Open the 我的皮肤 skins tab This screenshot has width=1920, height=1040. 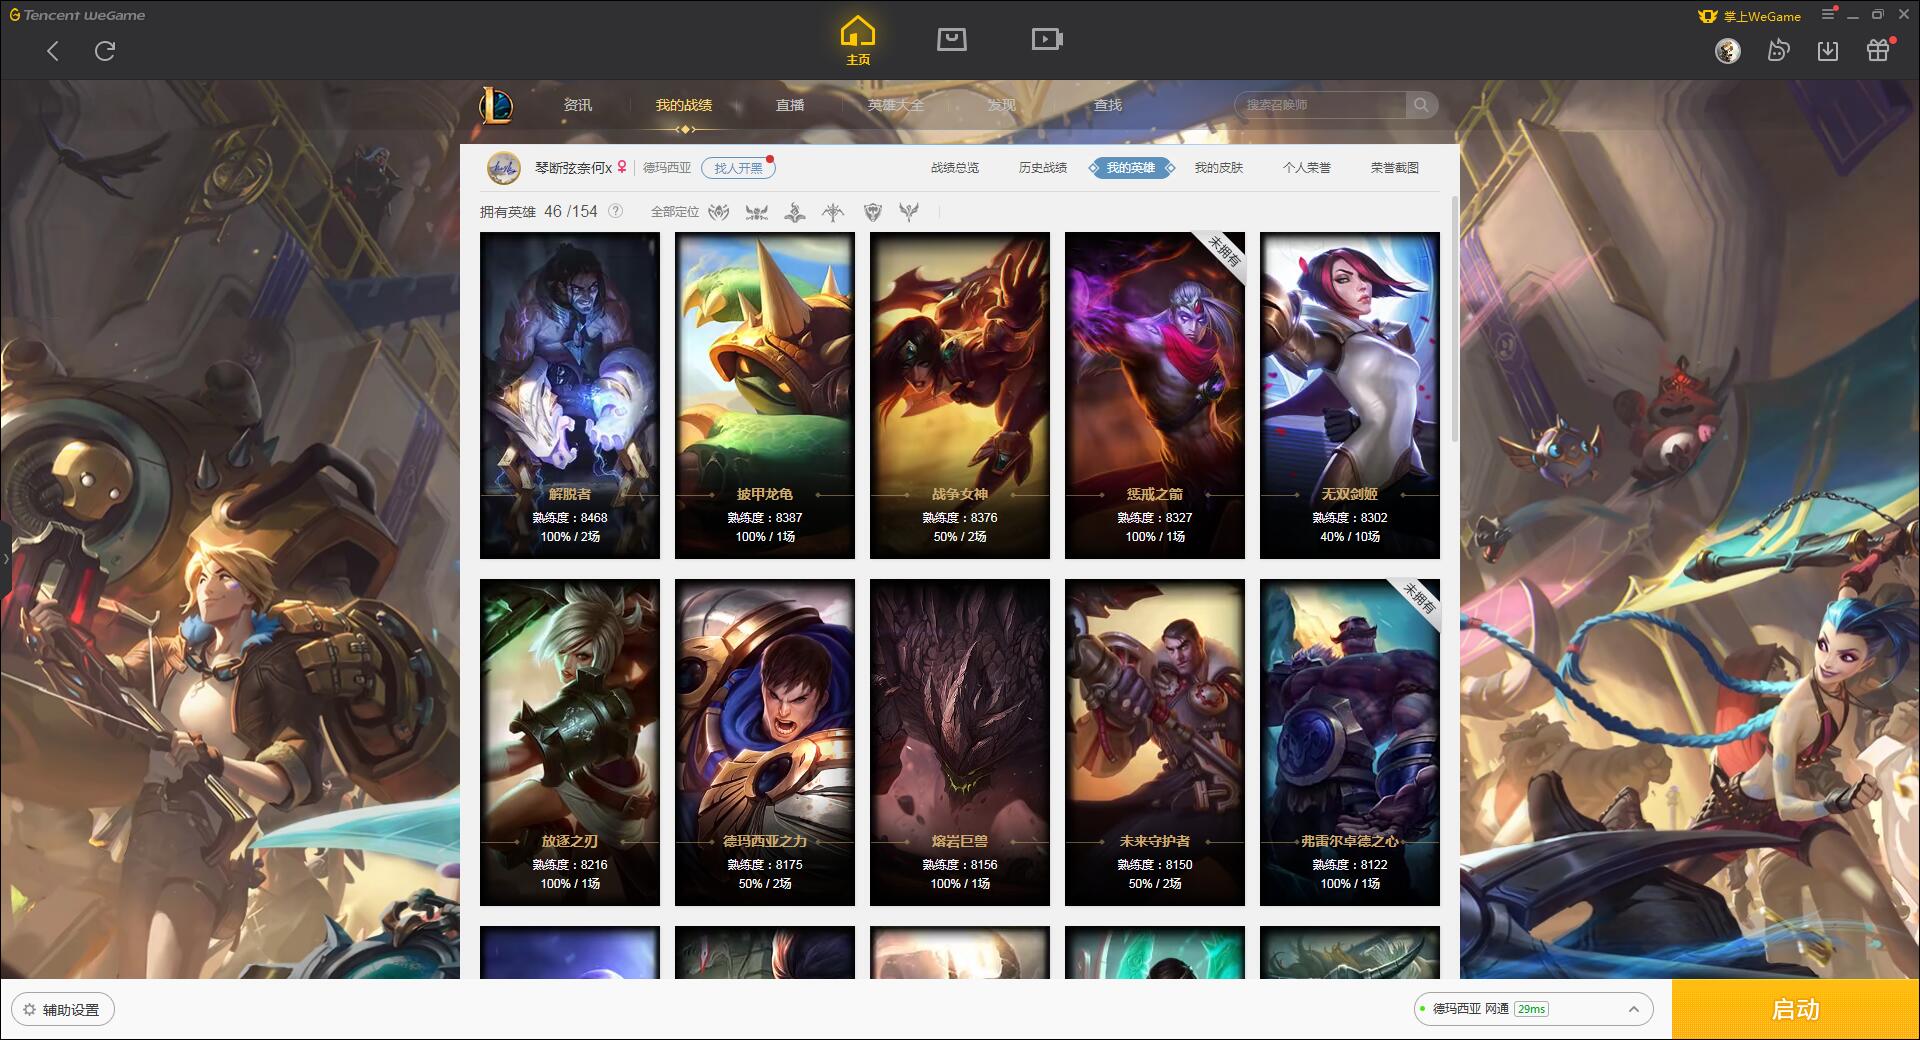pyautogui.click(x=1219, y=168)
